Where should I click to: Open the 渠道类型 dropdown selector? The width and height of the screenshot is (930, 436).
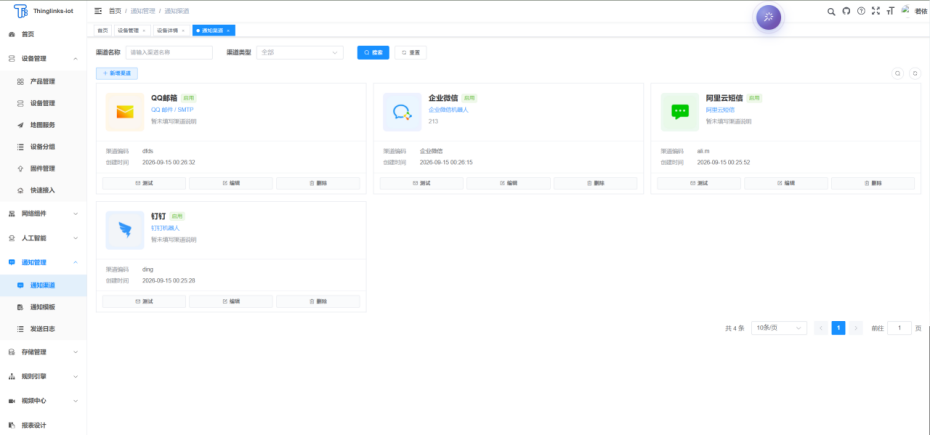300,53
